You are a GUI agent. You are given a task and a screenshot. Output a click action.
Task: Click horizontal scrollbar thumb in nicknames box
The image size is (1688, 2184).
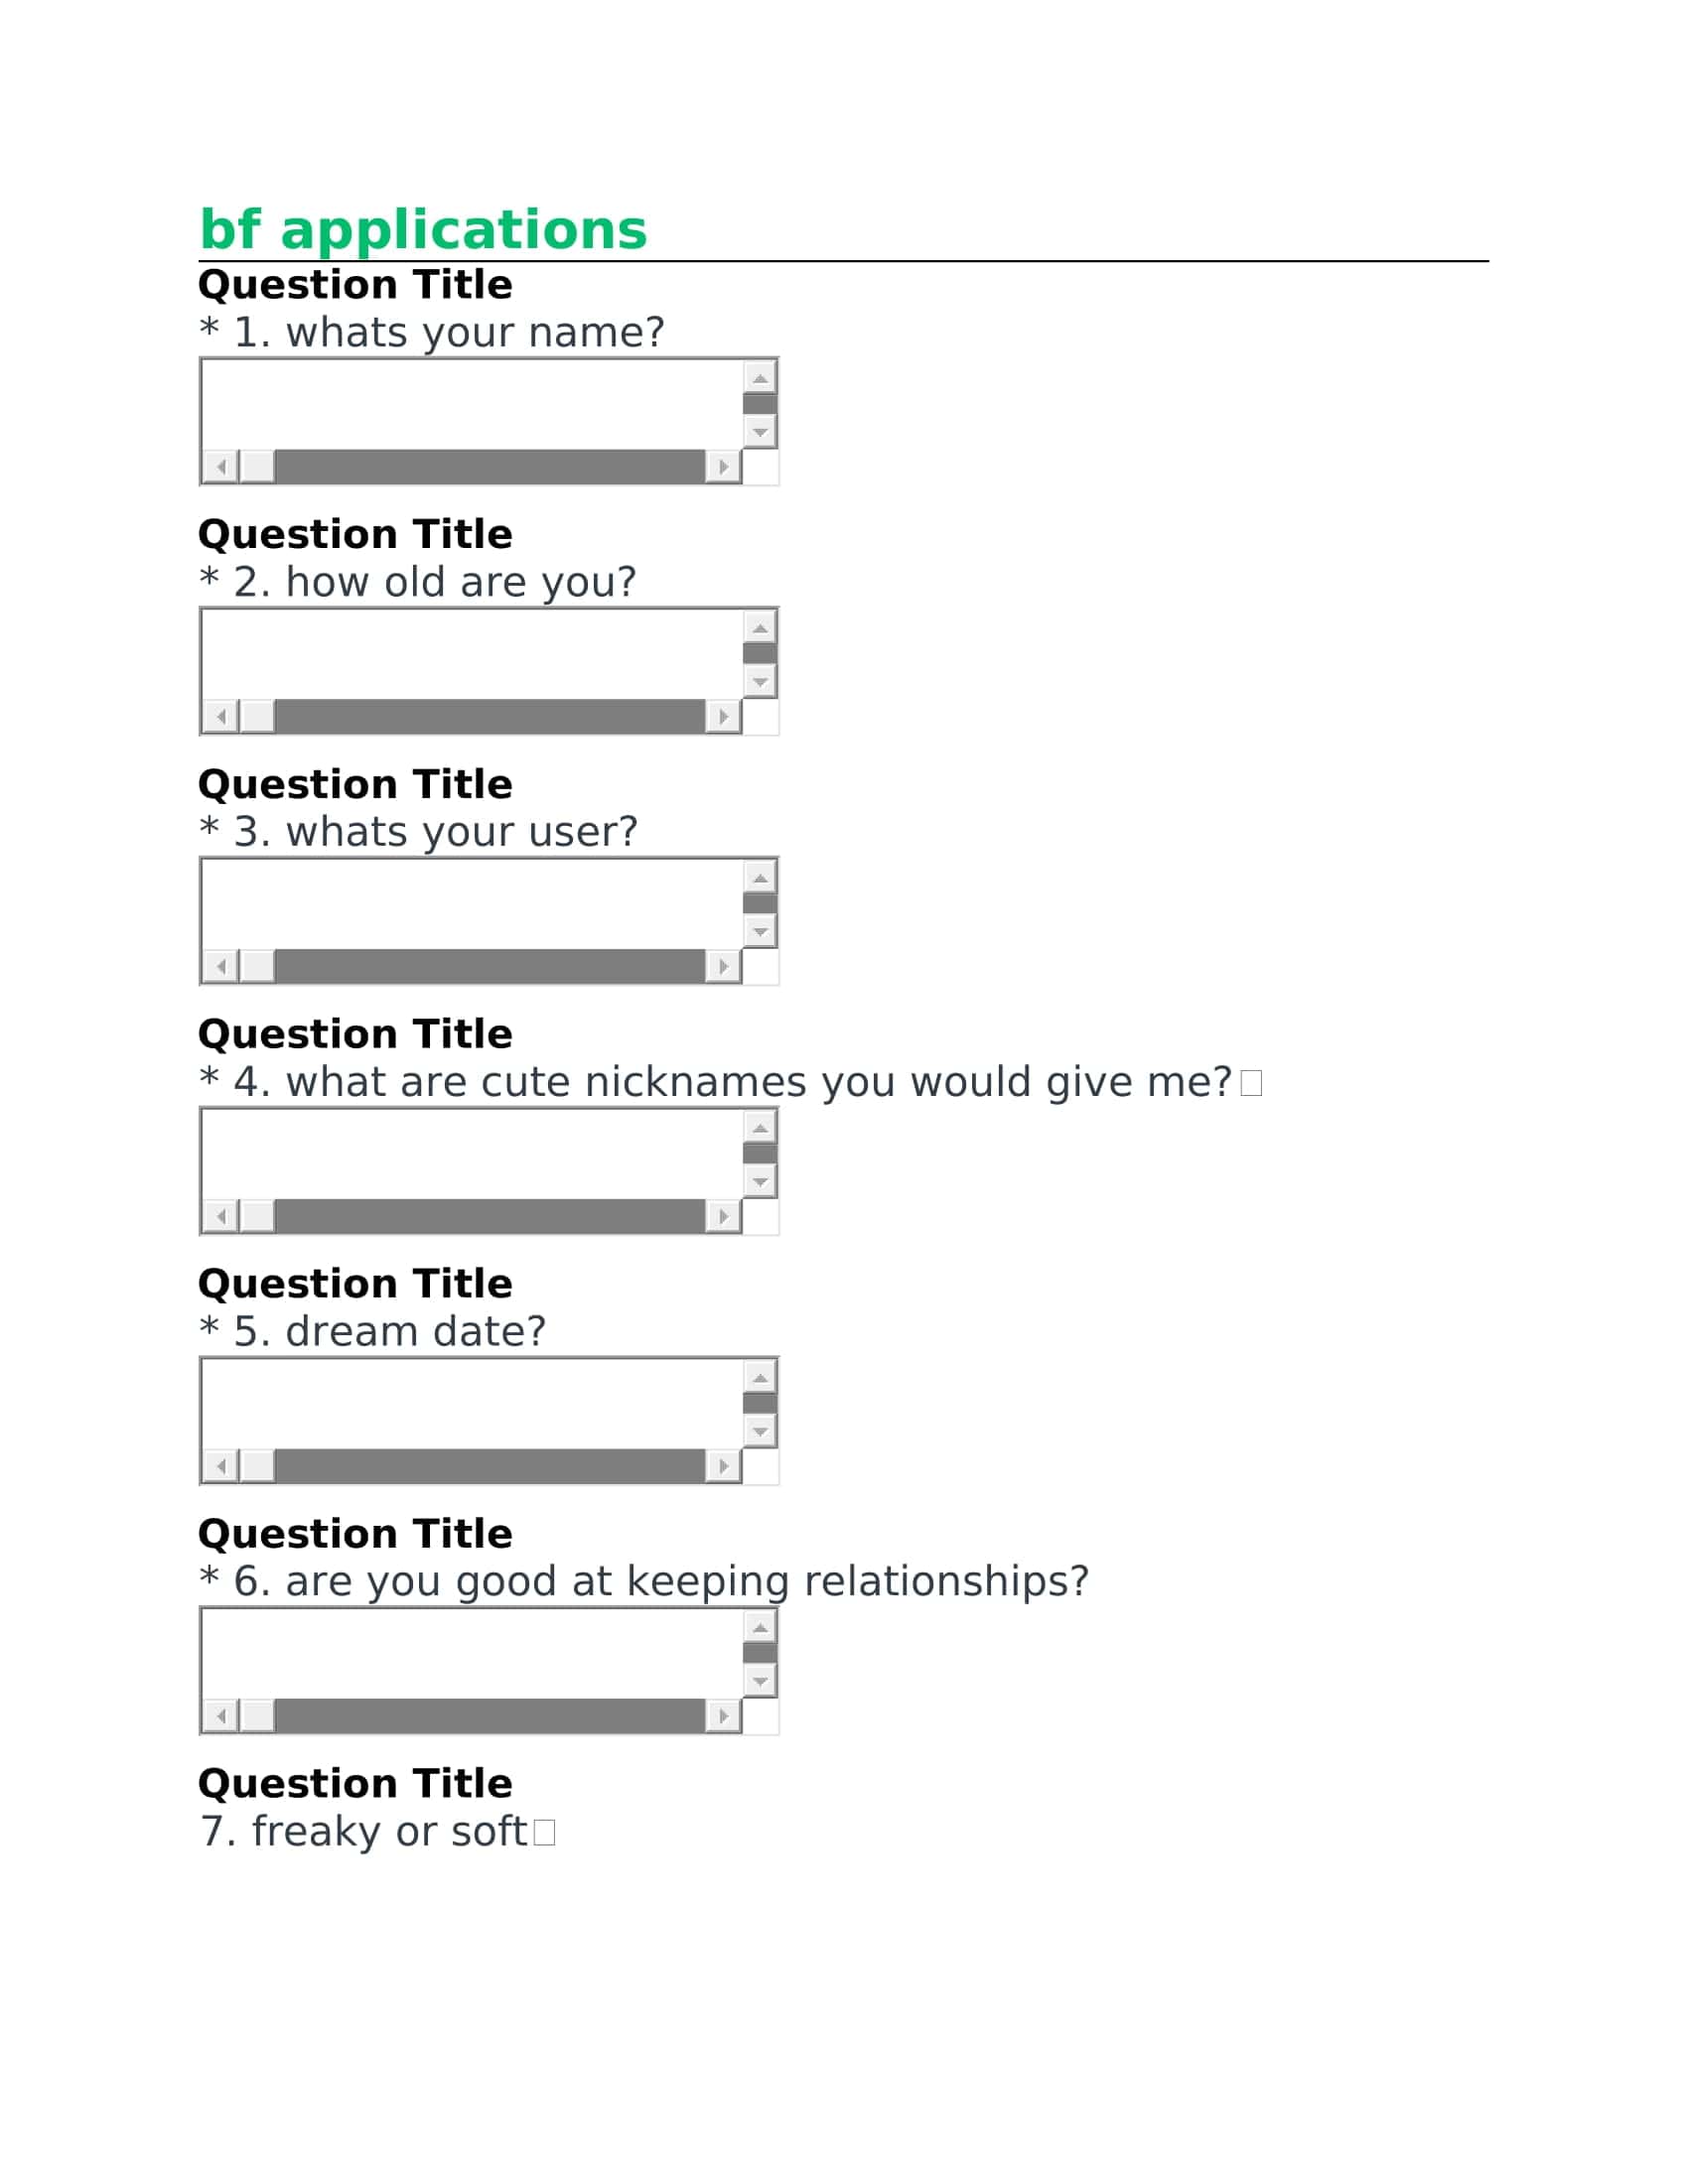[490, 1216]
